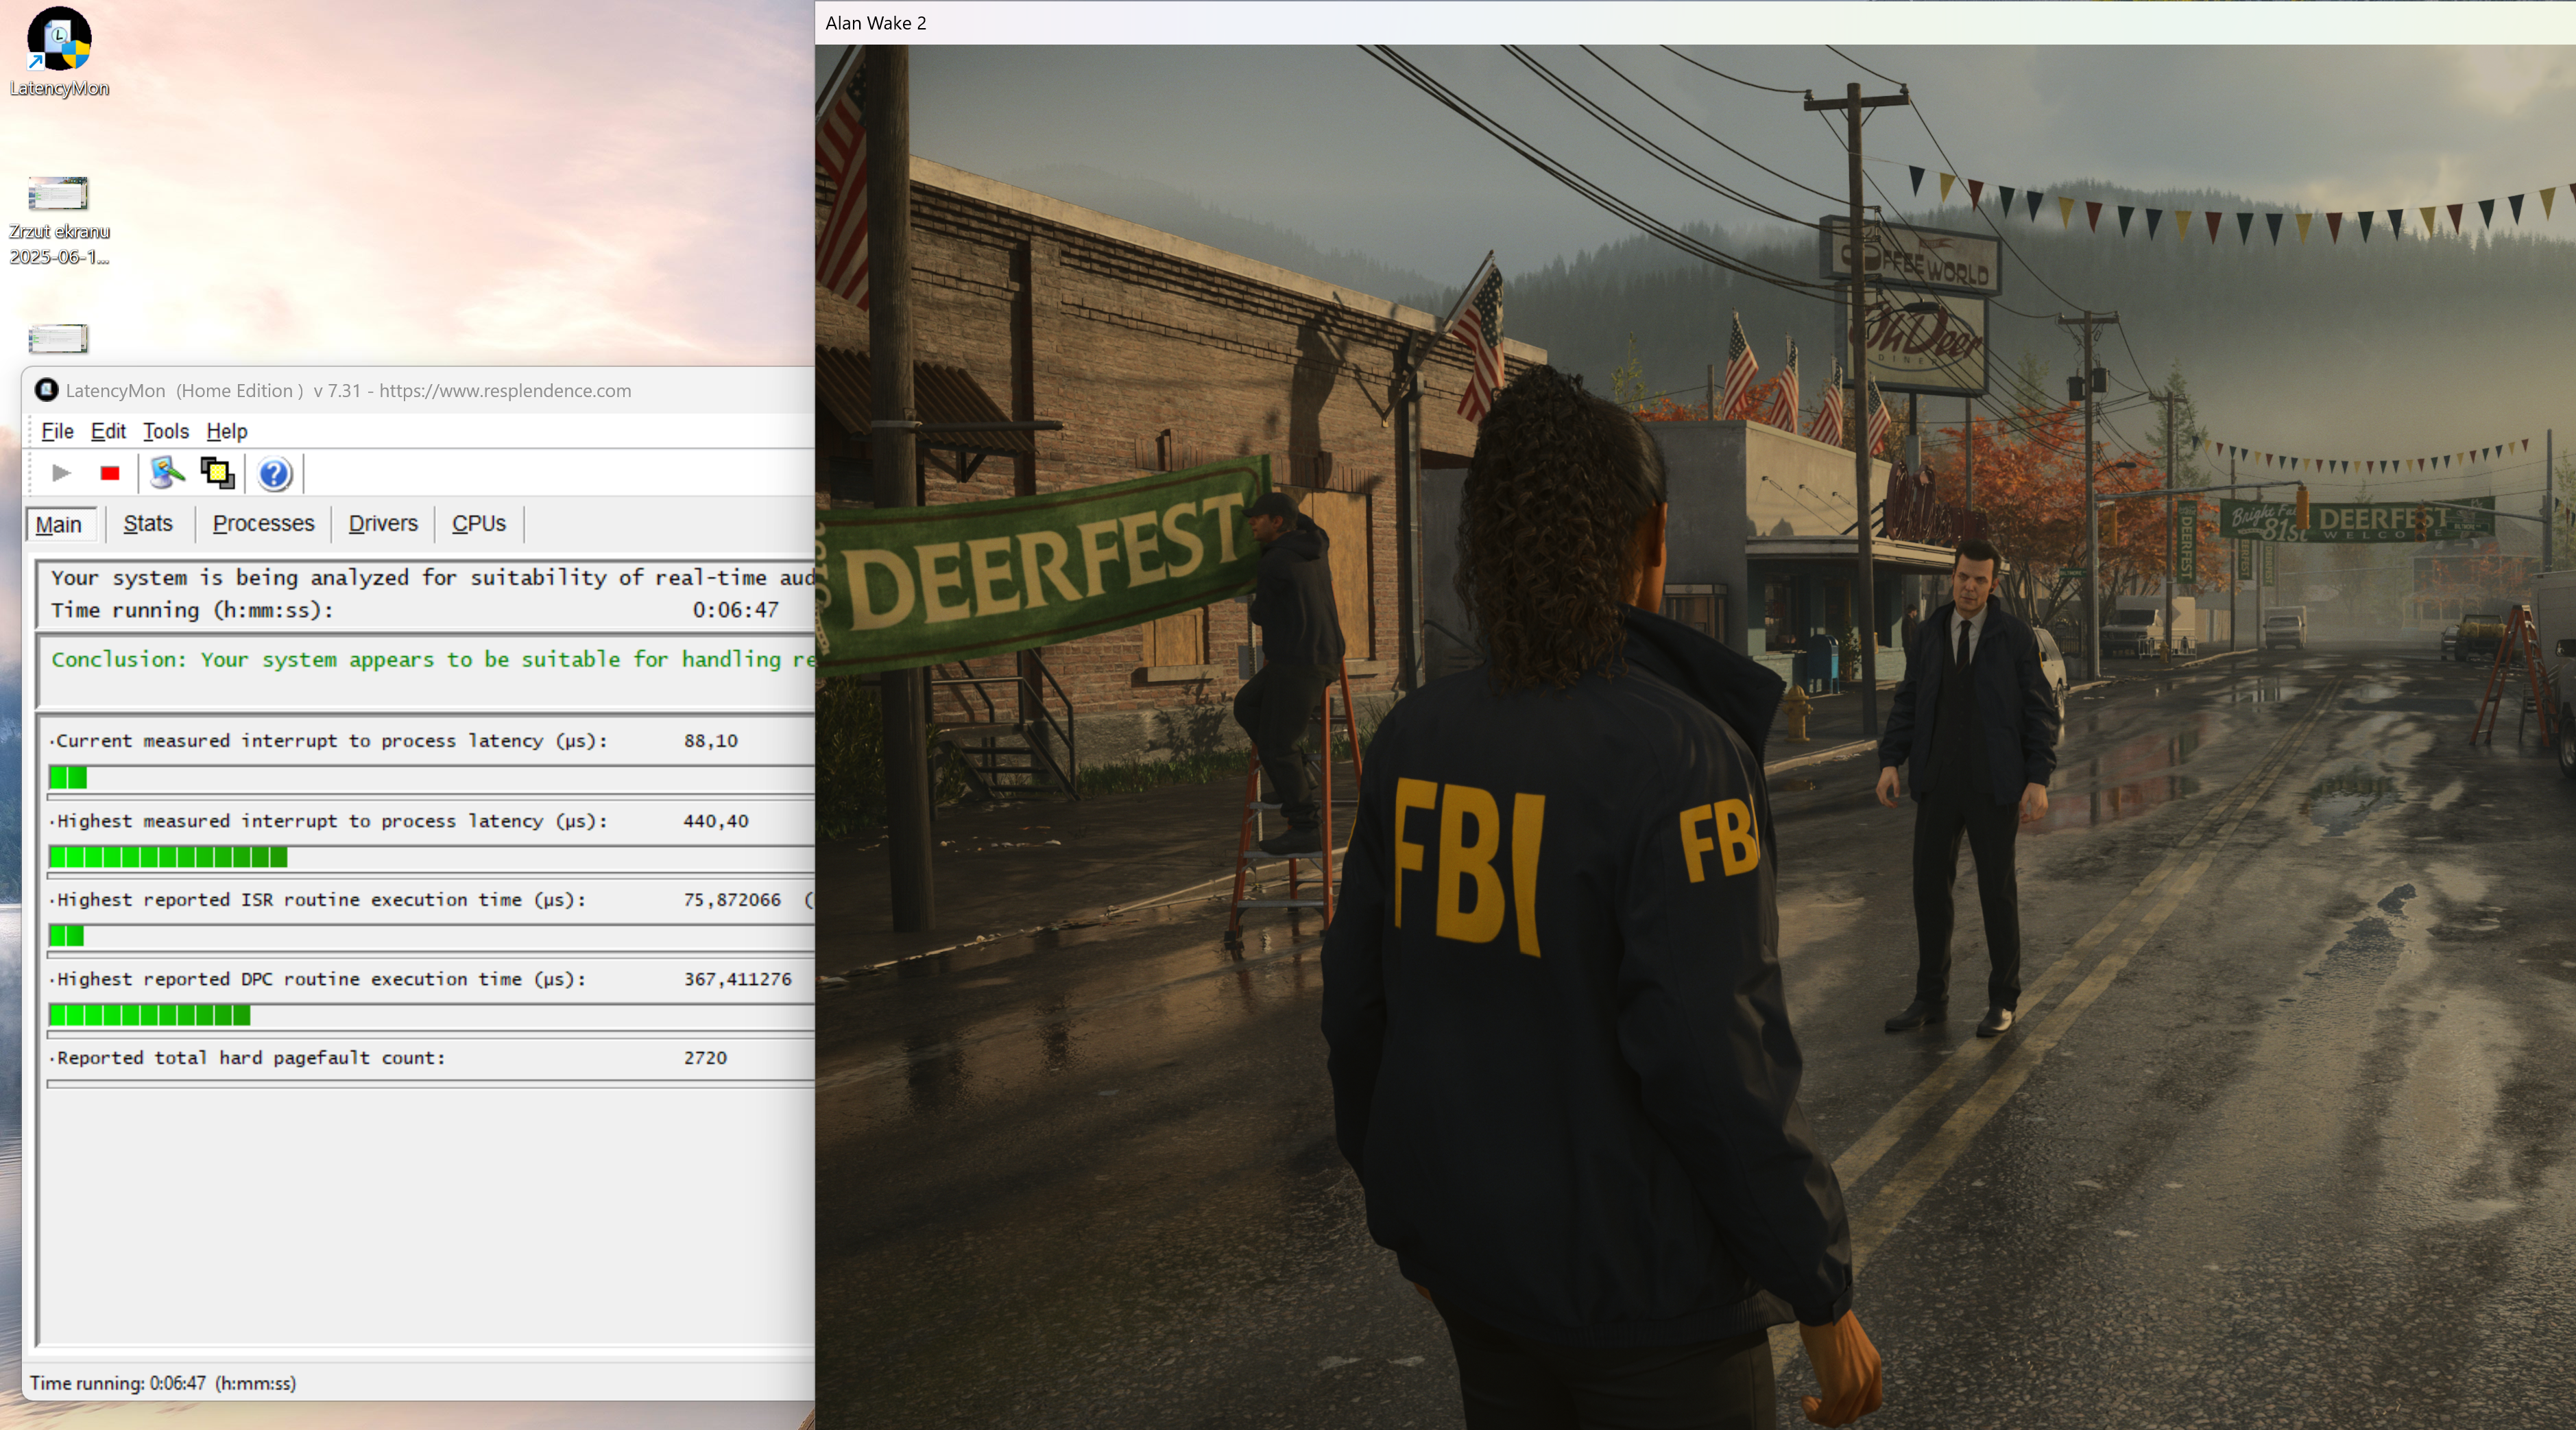Open the File menu
Image resolution: width=2576 pixels, height=1430 pixels.
(57, 431)
